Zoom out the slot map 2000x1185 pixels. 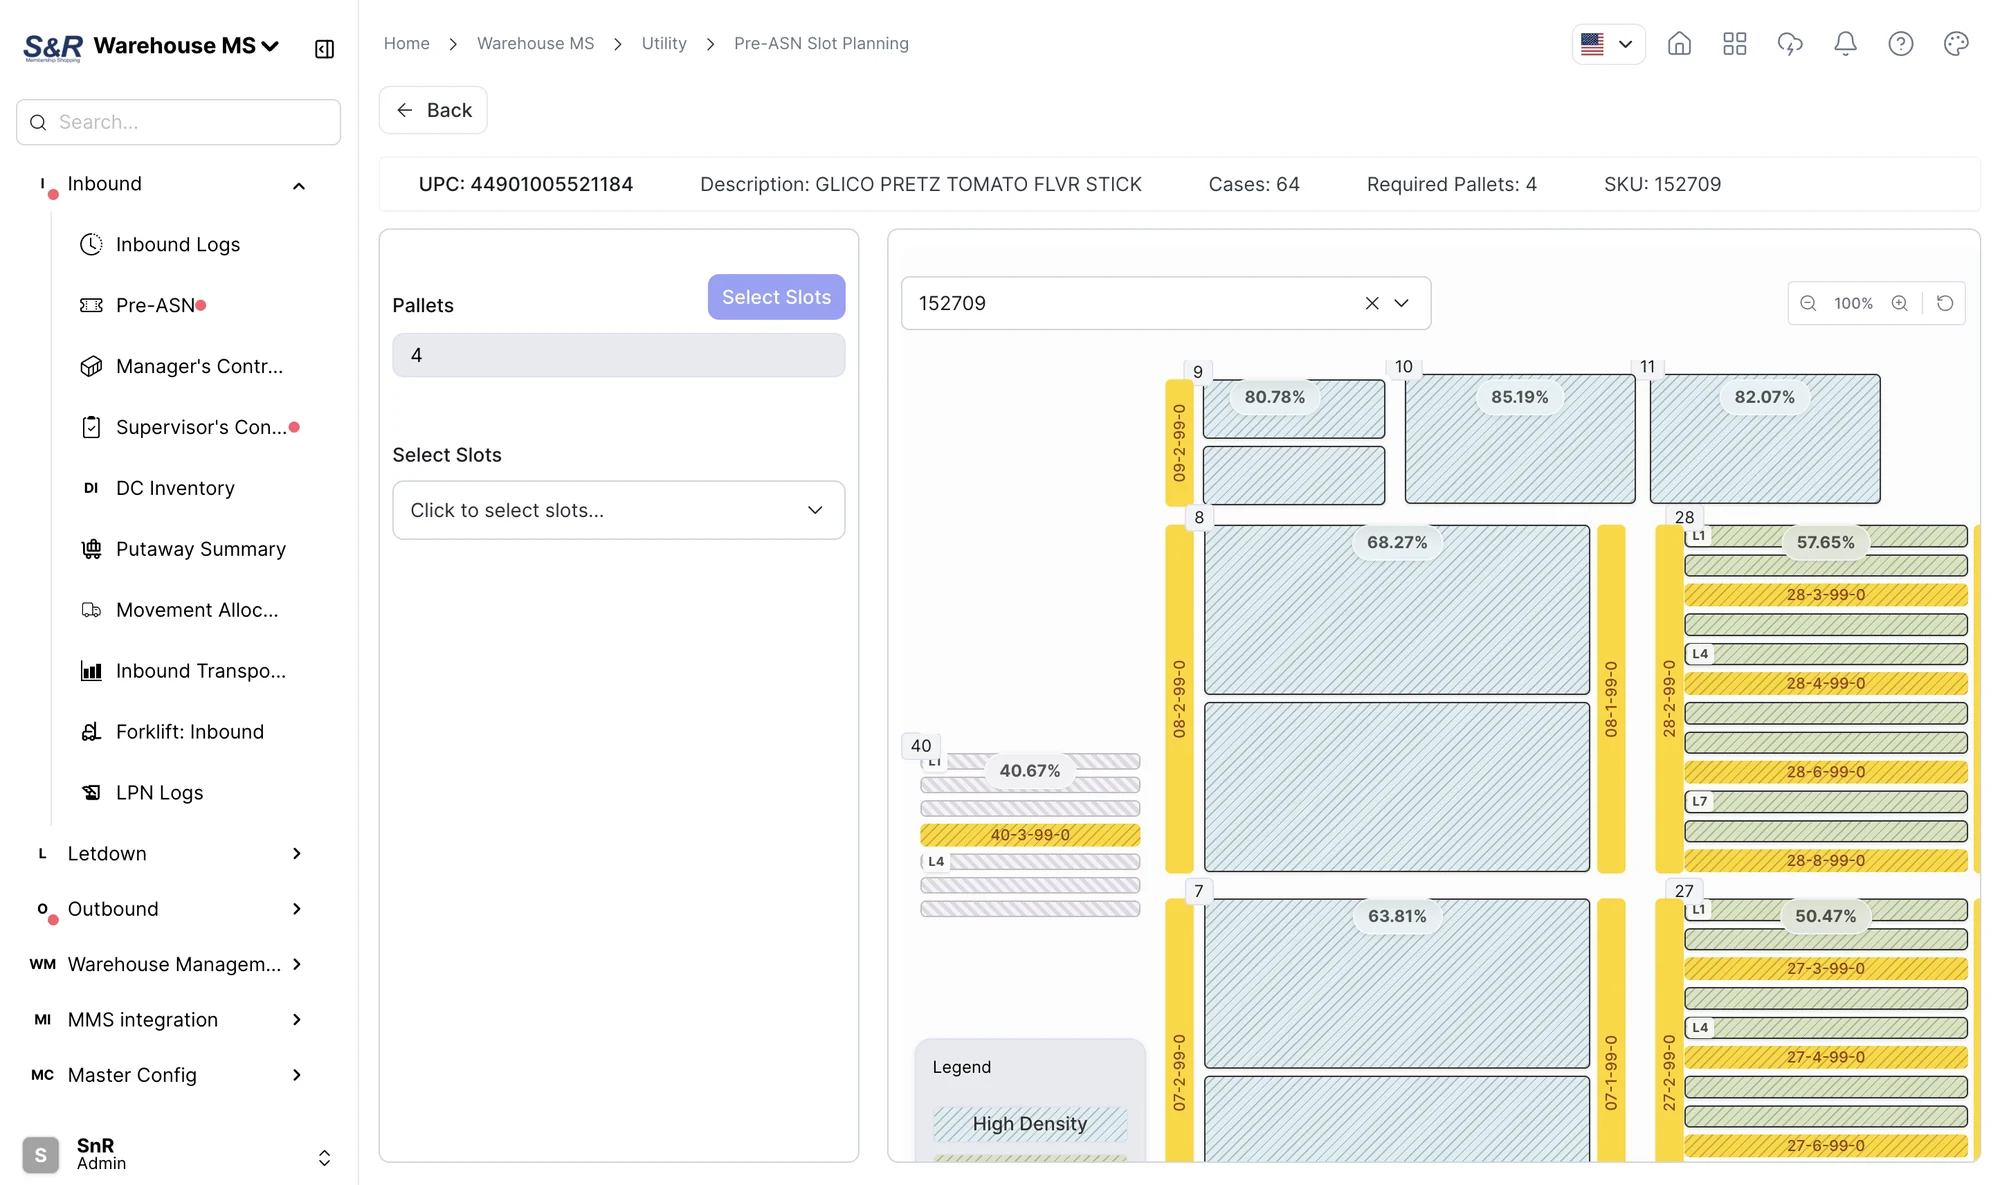[1808, 303]
